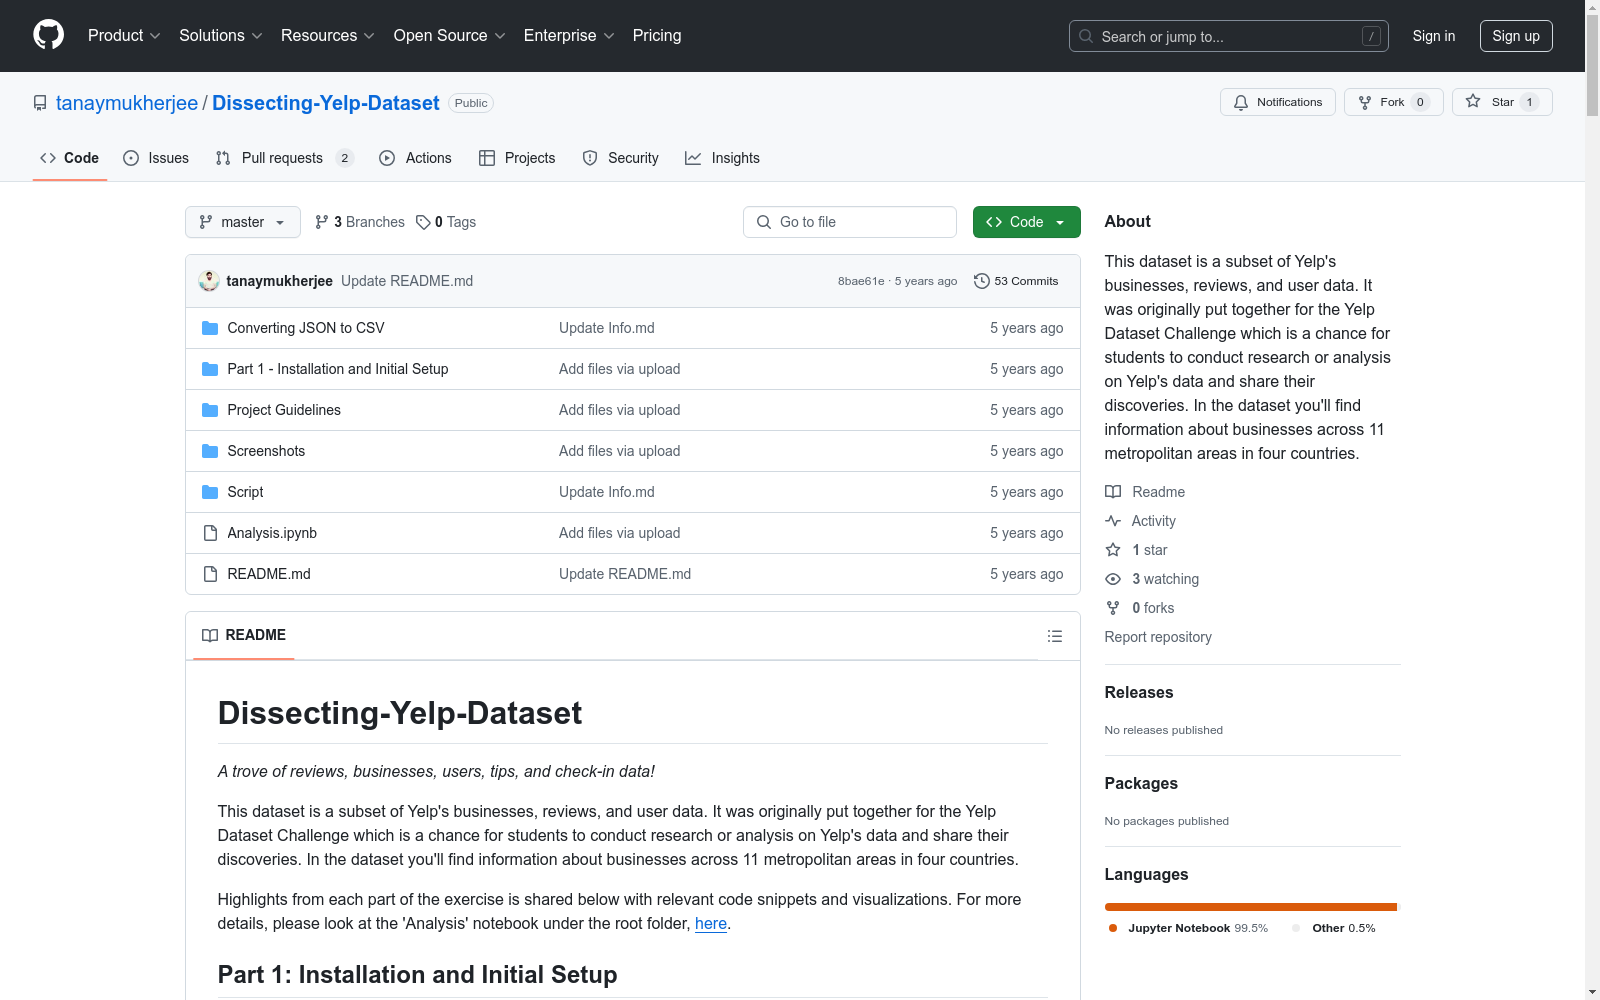1600x1000 pixels.
Task: Open the README outline list icon
Action: click(1055, 636)
